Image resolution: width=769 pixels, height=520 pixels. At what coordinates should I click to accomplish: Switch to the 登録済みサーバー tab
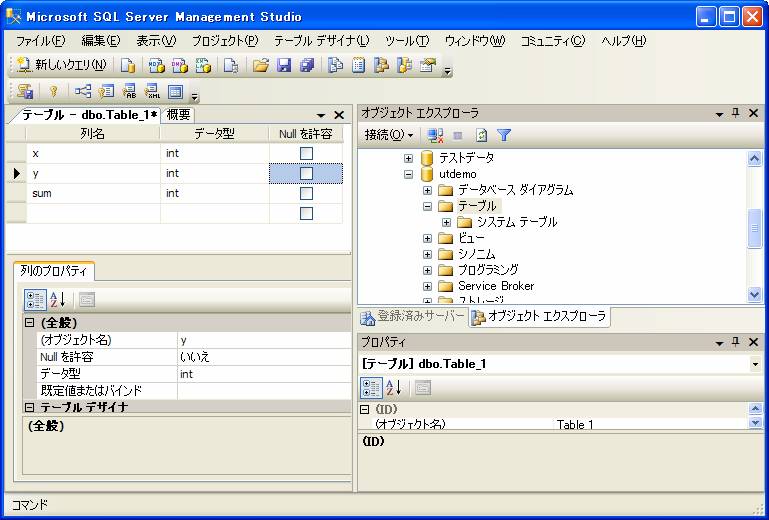point(413,317)
